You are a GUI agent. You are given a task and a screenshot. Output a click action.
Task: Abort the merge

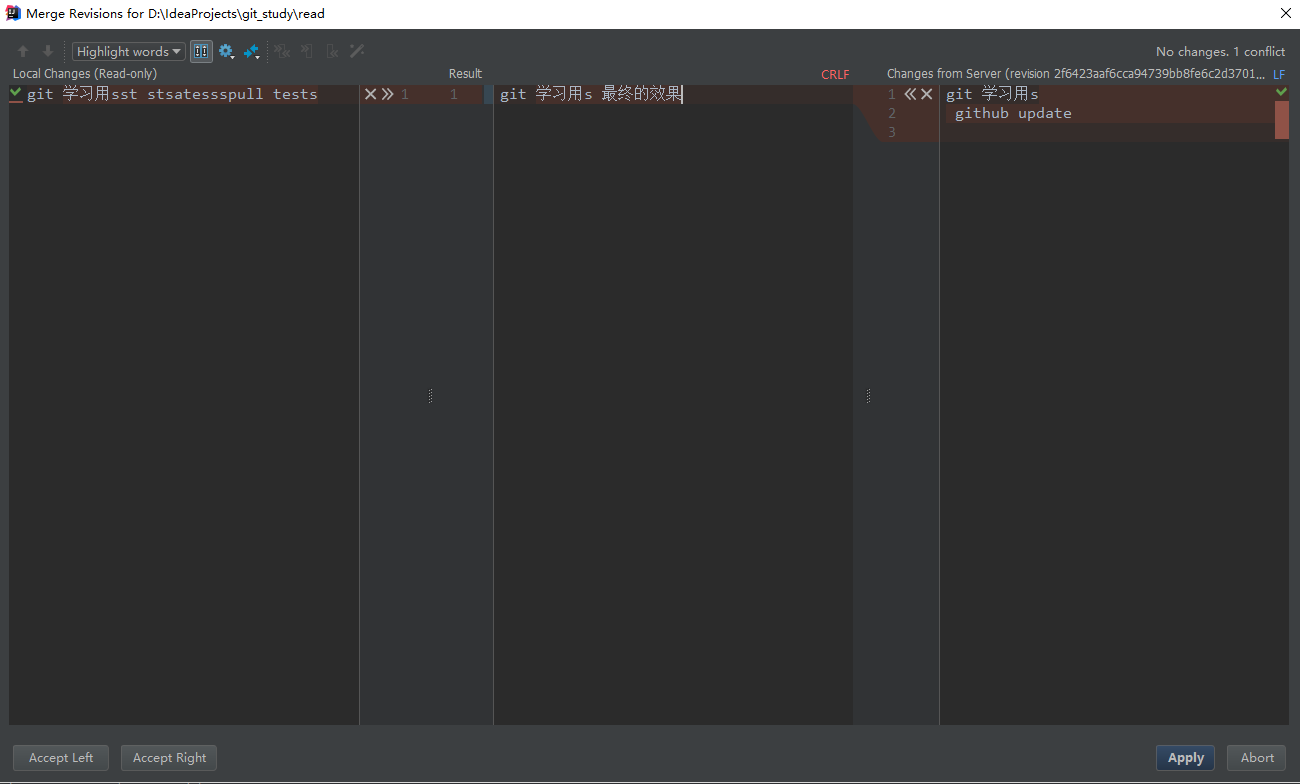click(x=1257, y=758)
